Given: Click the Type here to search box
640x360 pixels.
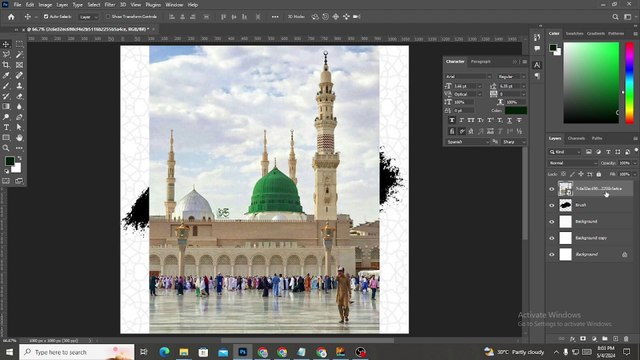Looking at the screenshot, I should click(x=77, y=352).
